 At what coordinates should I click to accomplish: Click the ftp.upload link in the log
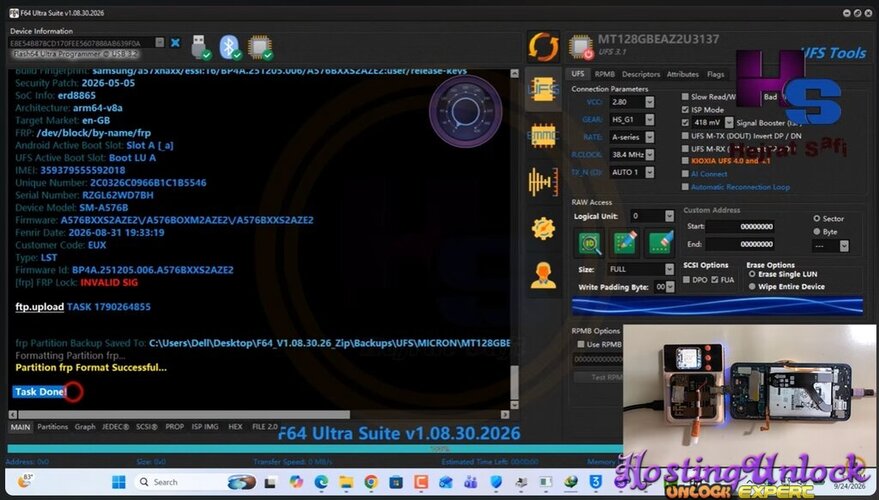point(39,307)
